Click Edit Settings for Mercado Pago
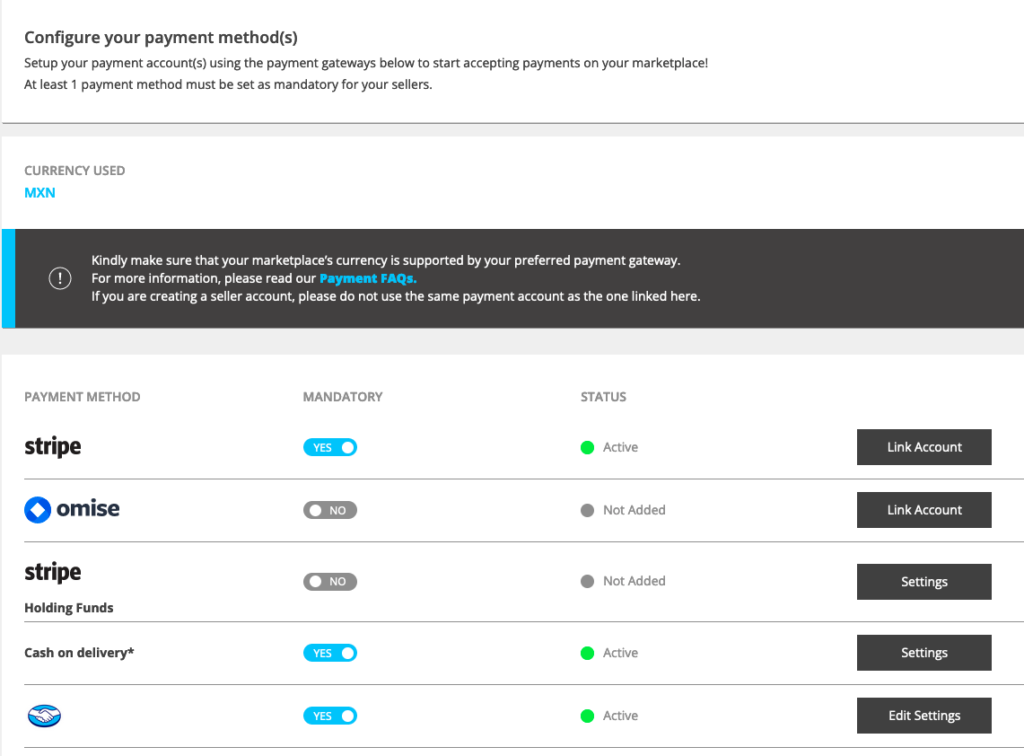This screenshot has height=756, width=1024. click(923, 716)
